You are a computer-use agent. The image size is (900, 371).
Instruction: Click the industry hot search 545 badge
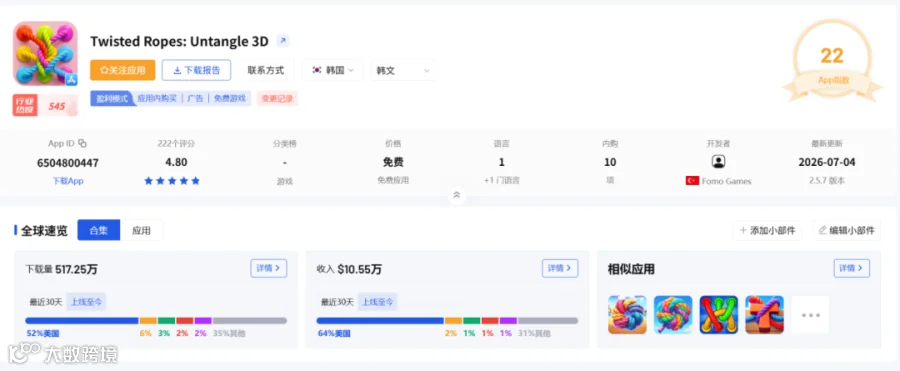pos(45,106)
